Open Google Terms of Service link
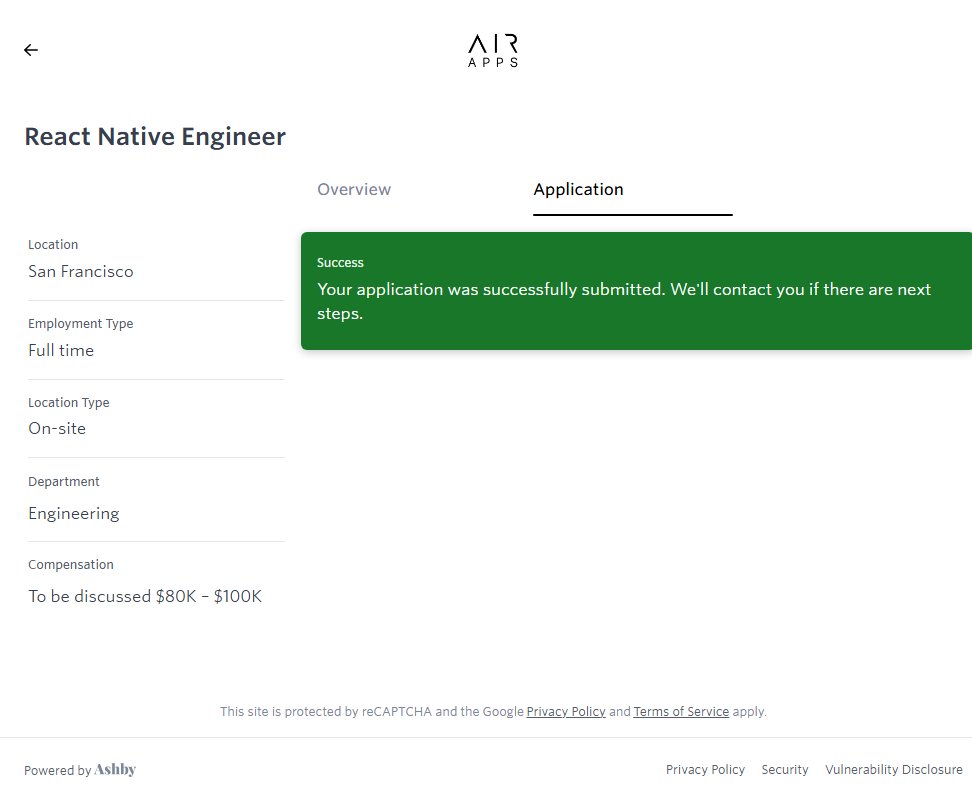 pyautogui.click(x=681, y=712)
